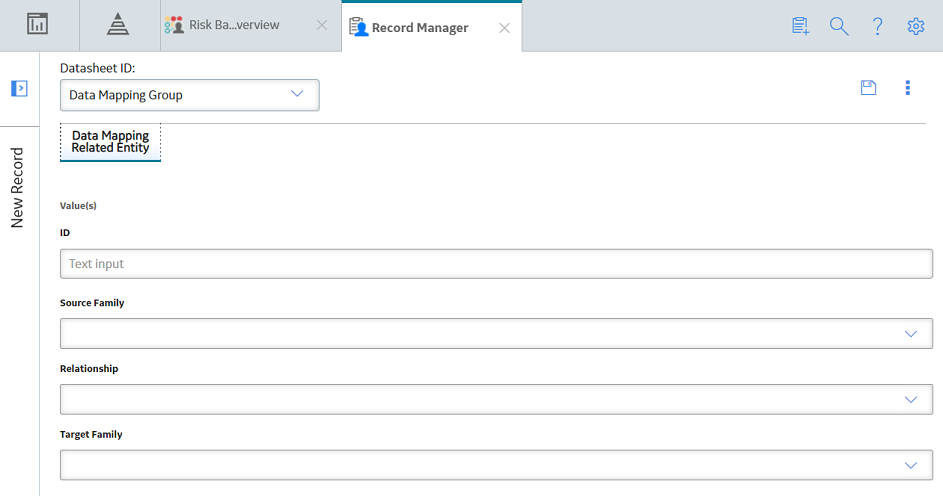The width and height of the screenshot is (943, 496).
Task: Click the New Record vertical label
Action: (17, 188)
